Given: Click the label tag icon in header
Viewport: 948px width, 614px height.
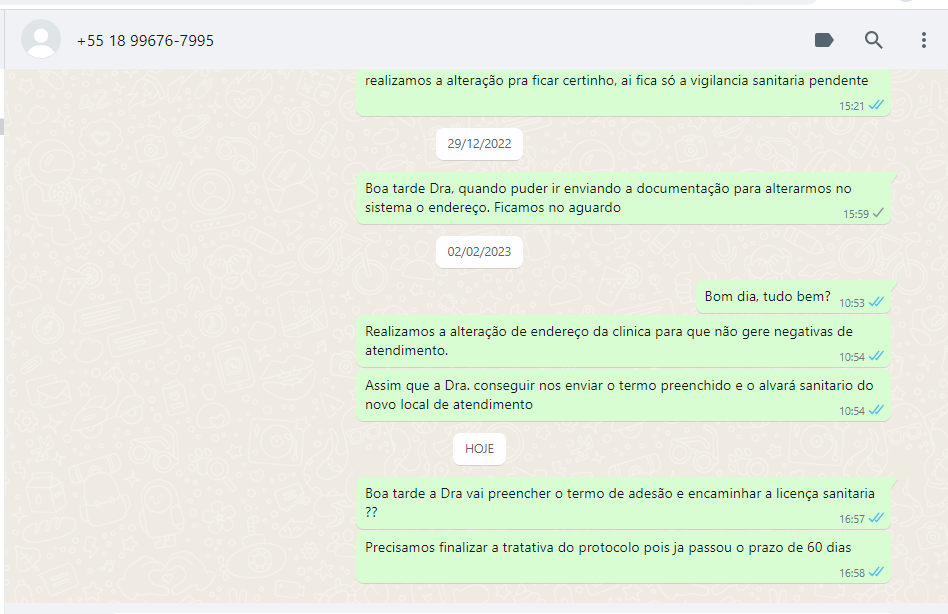Looking at the screenshot, I should point(824,40).
